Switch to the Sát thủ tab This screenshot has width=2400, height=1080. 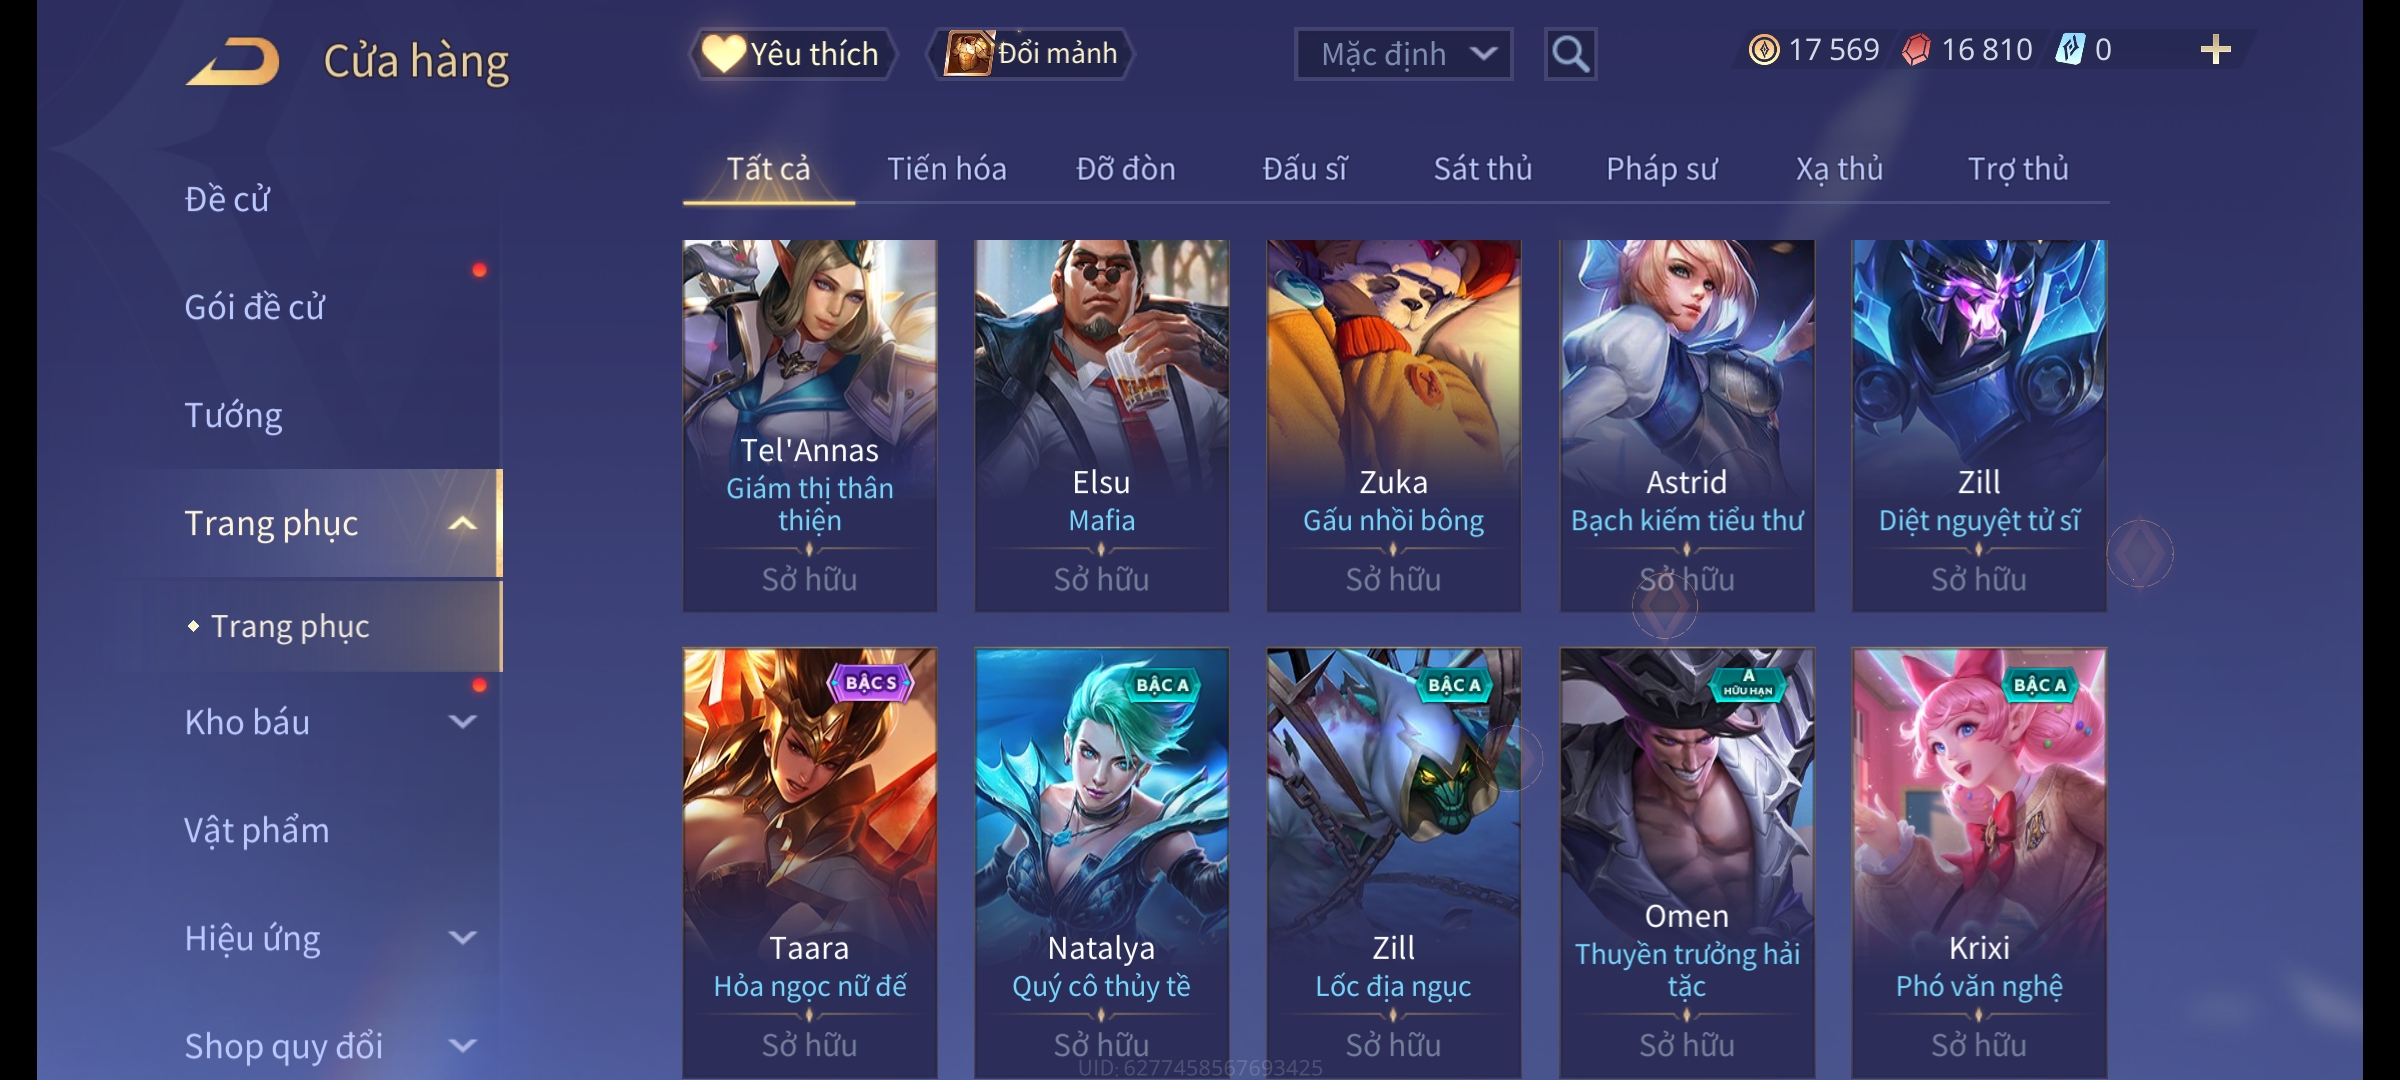coord(1483,169)
